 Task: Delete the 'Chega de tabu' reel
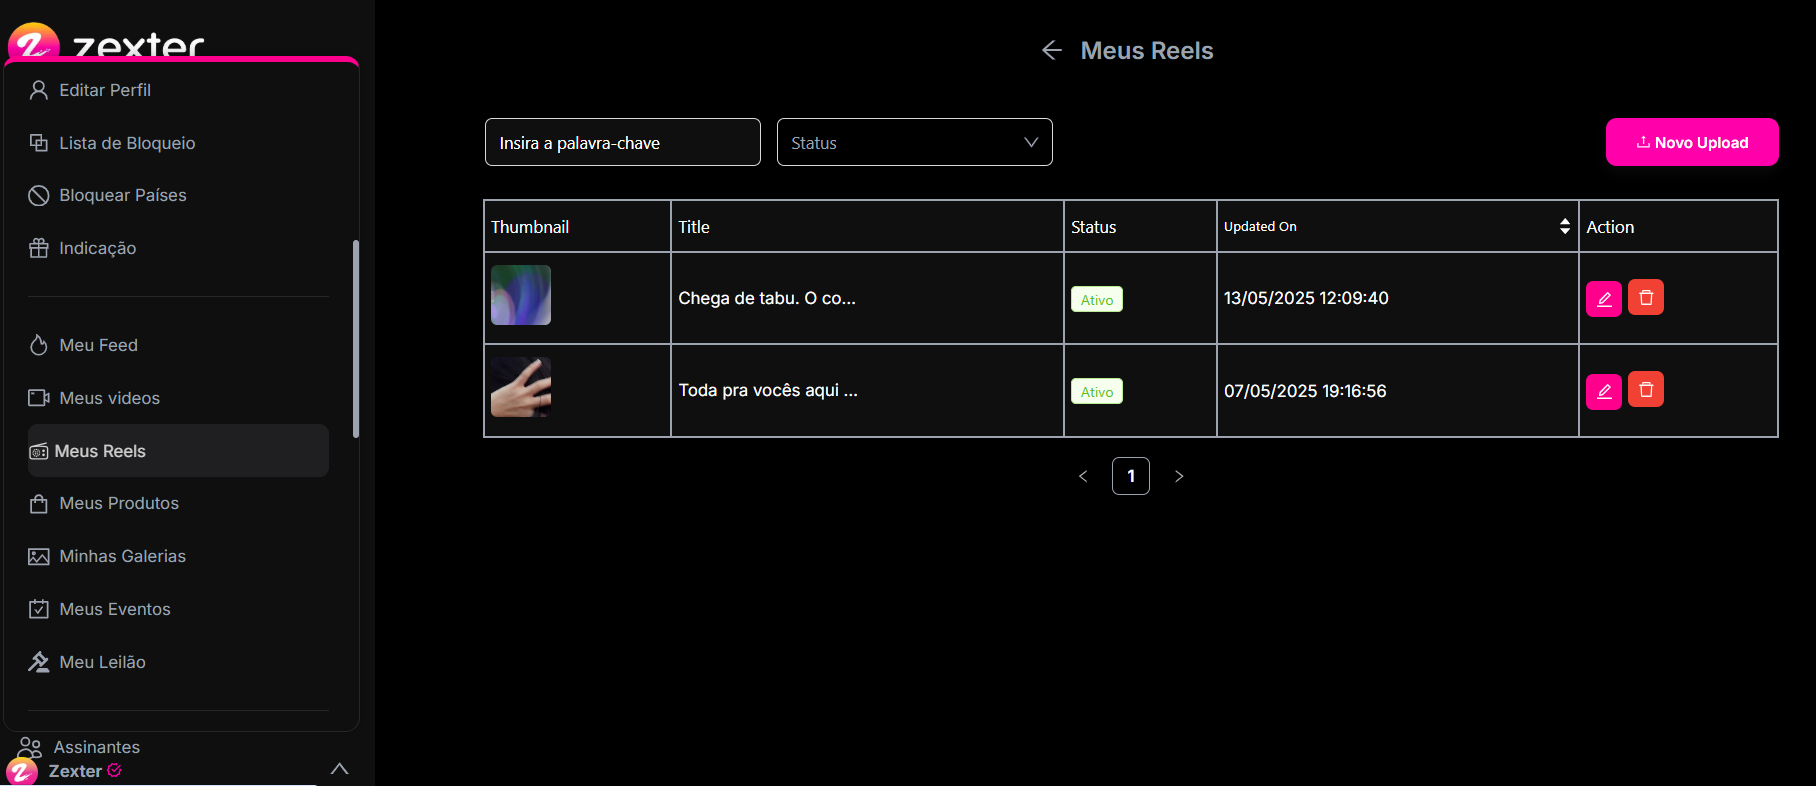point(1645,297)
